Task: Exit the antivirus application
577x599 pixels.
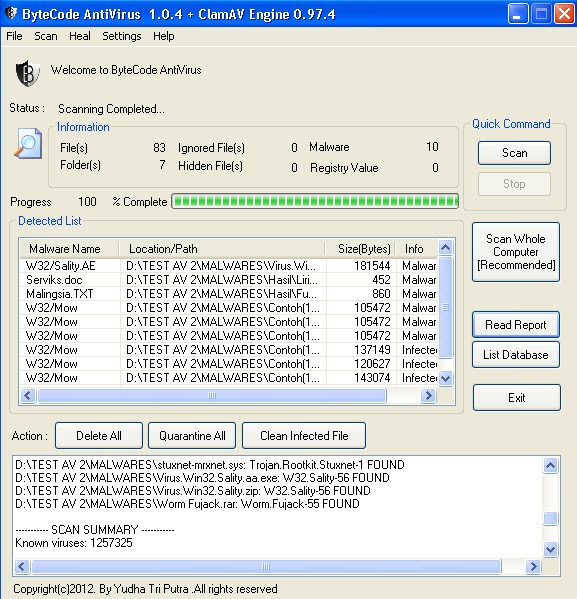Action: (517, 398)
